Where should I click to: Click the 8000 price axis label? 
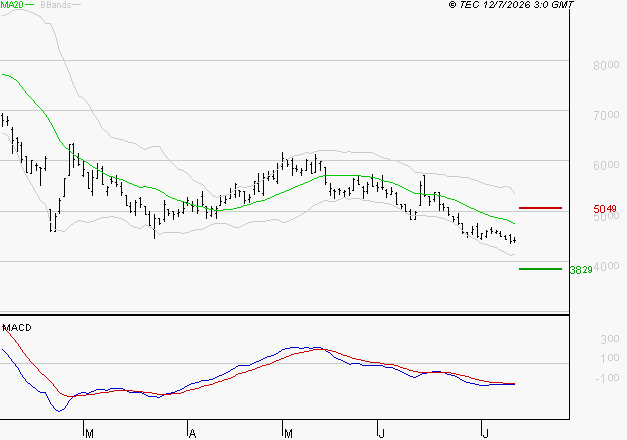tap(606, 65)
